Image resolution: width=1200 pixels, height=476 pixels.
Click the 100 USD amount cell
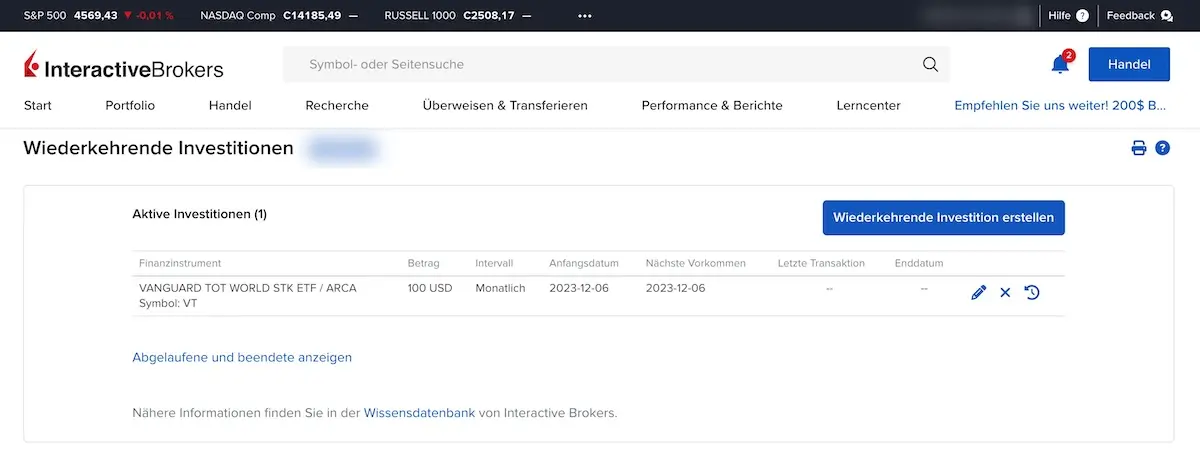[430, 288]
